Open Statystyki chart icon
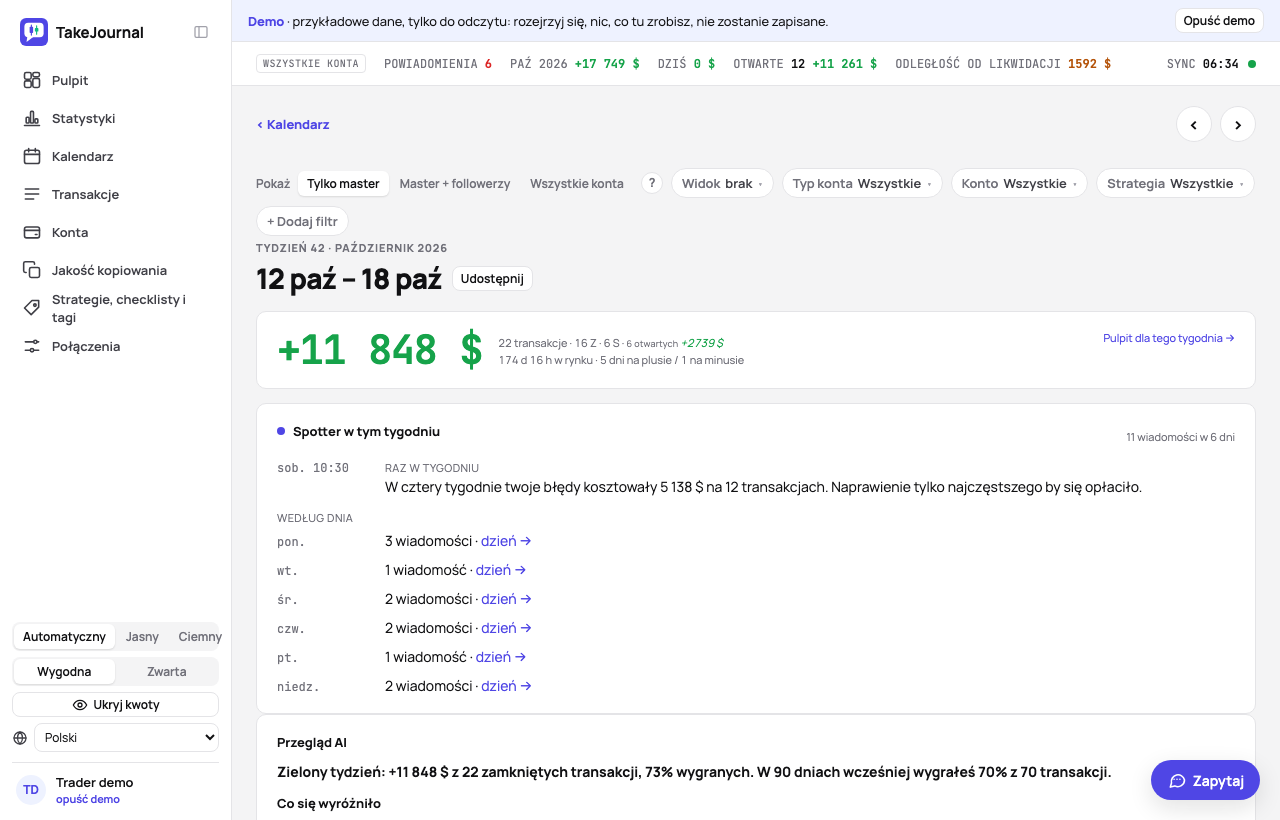The width and height of the screenshot is (1280, 820). pyautogui.click(x=32, y=118)
